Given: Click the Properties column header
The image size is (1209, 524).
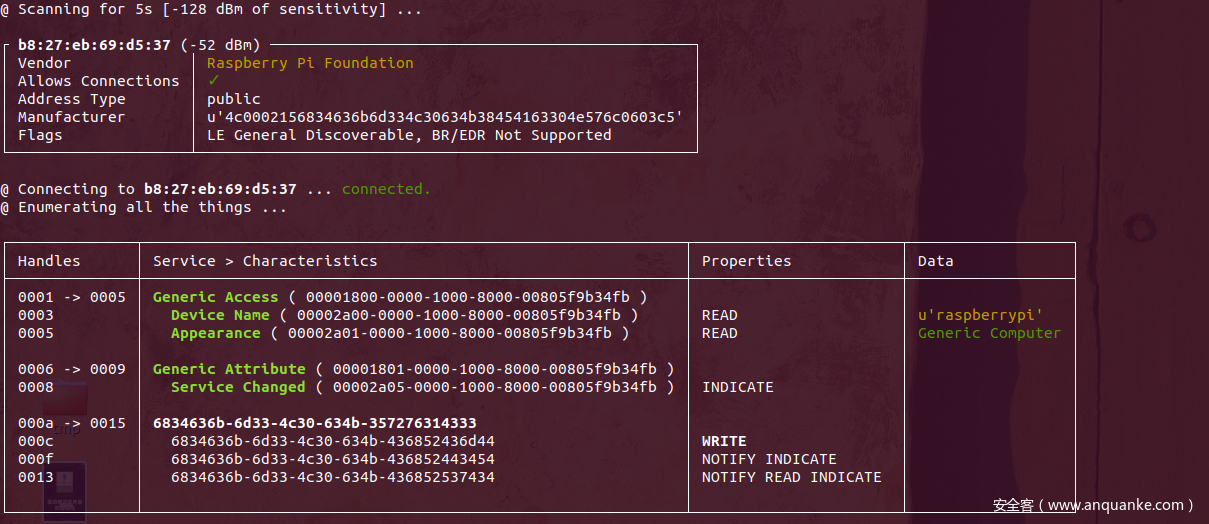Looking at the screenshot, I should click(746, 261).
